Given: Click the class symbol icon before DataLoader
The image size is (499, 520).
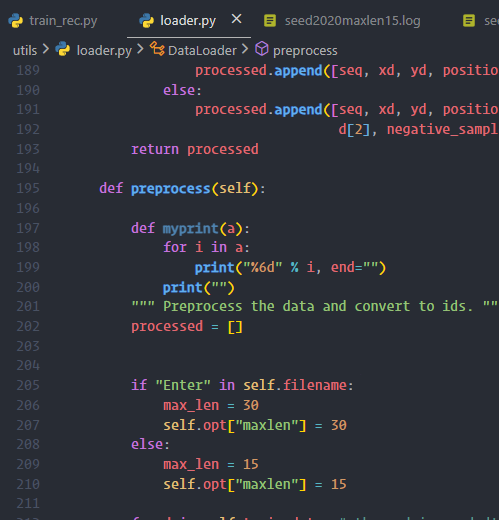Looking at the screenshot, I should click(x=157, y=49).
